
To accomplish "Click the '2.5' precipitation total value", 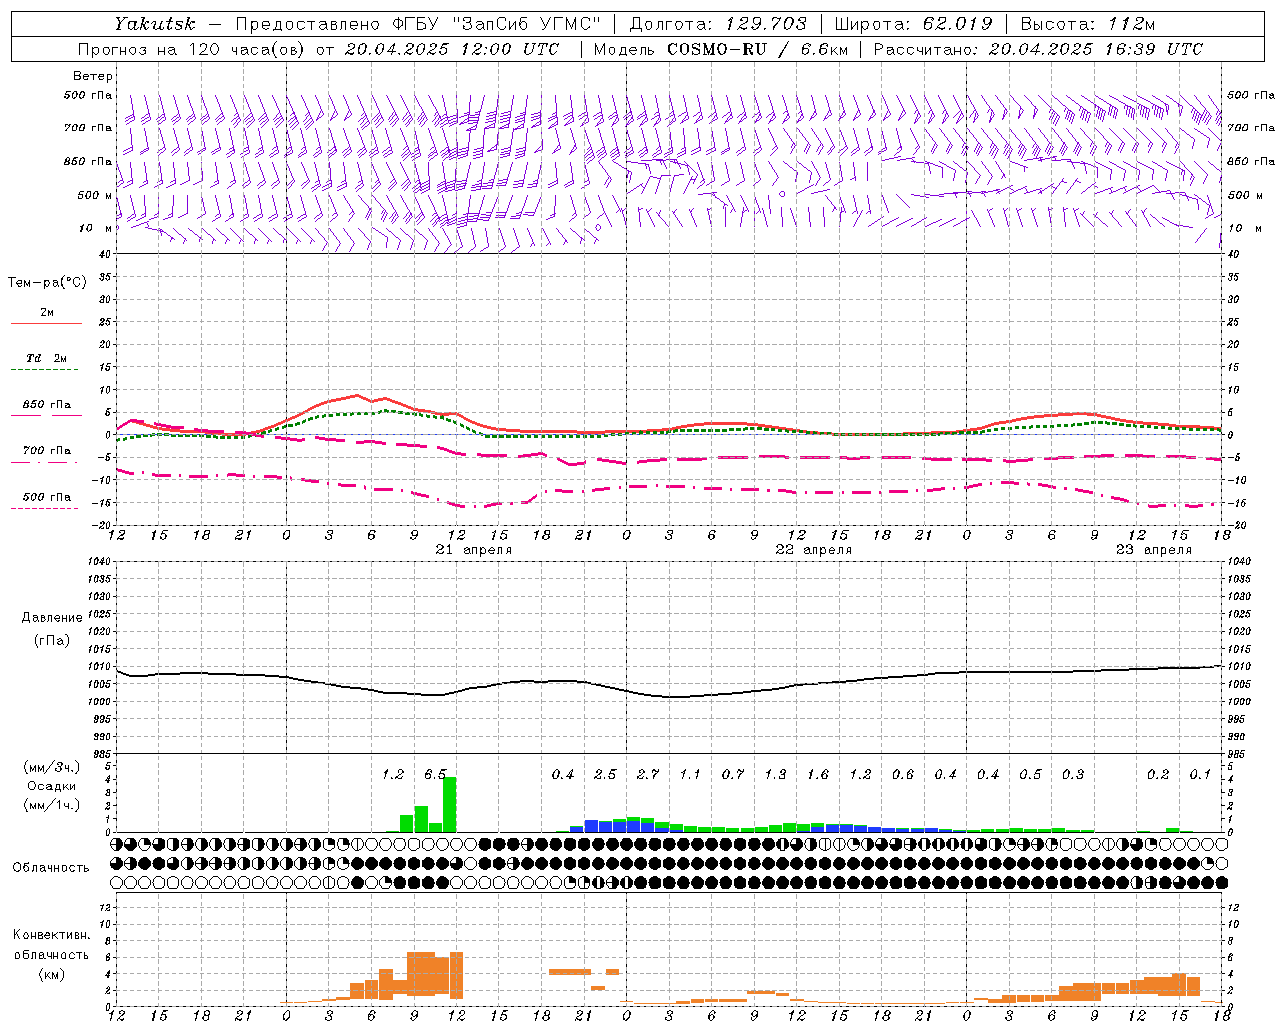I will pyautogui.click(x=605, y=775).
